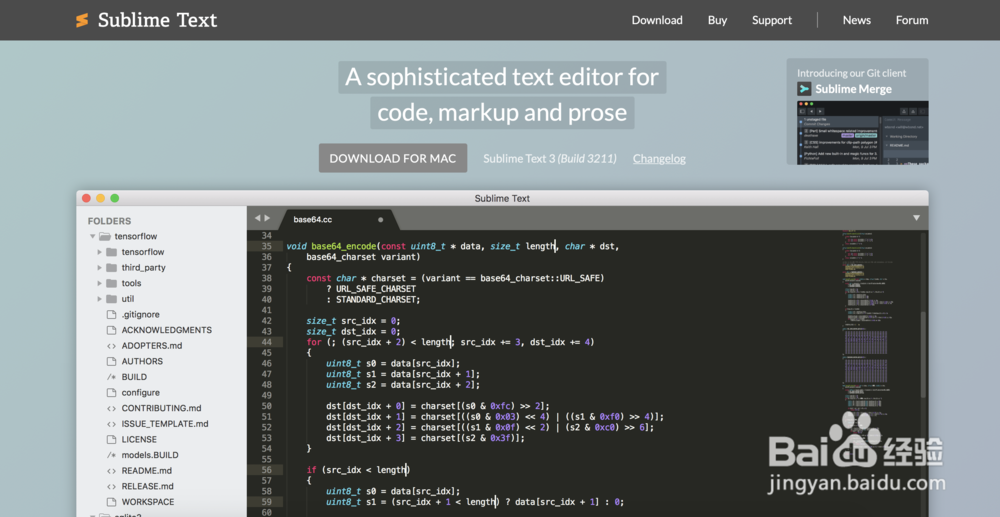The width and height of the screenshot is (1000, 517).
Task: Open README.md in the sidebar
Action: tap(147, 470)
